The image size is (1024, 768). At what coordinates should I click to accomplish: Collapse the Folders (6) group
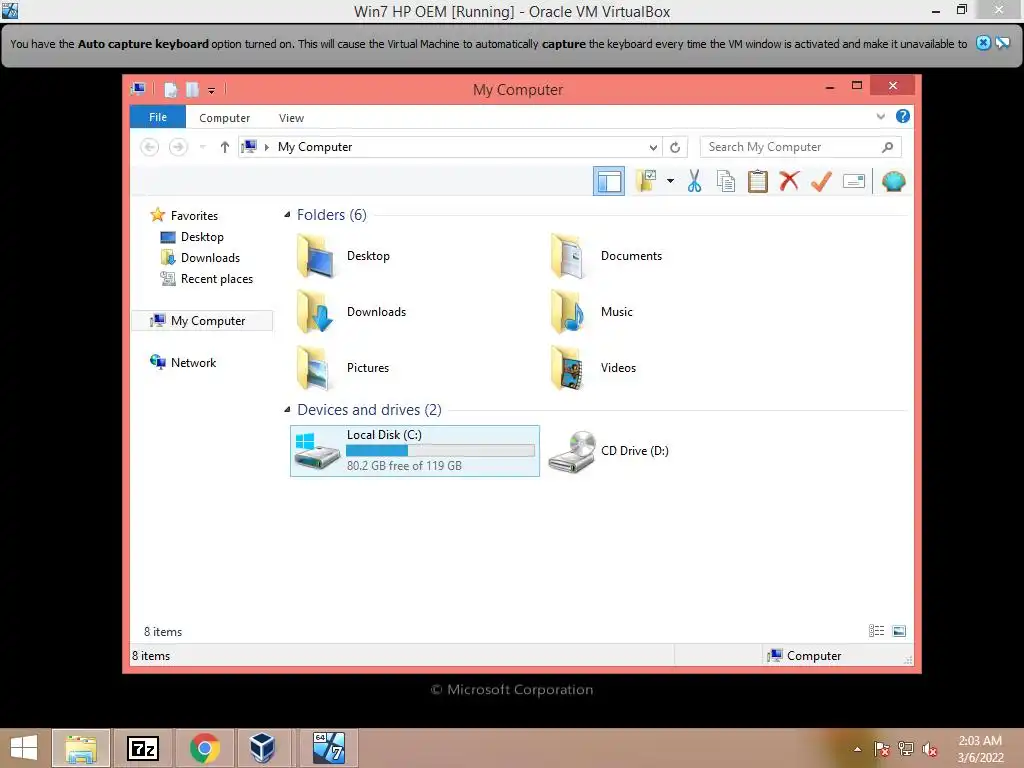pyautogui.click(x=287, y=215)
